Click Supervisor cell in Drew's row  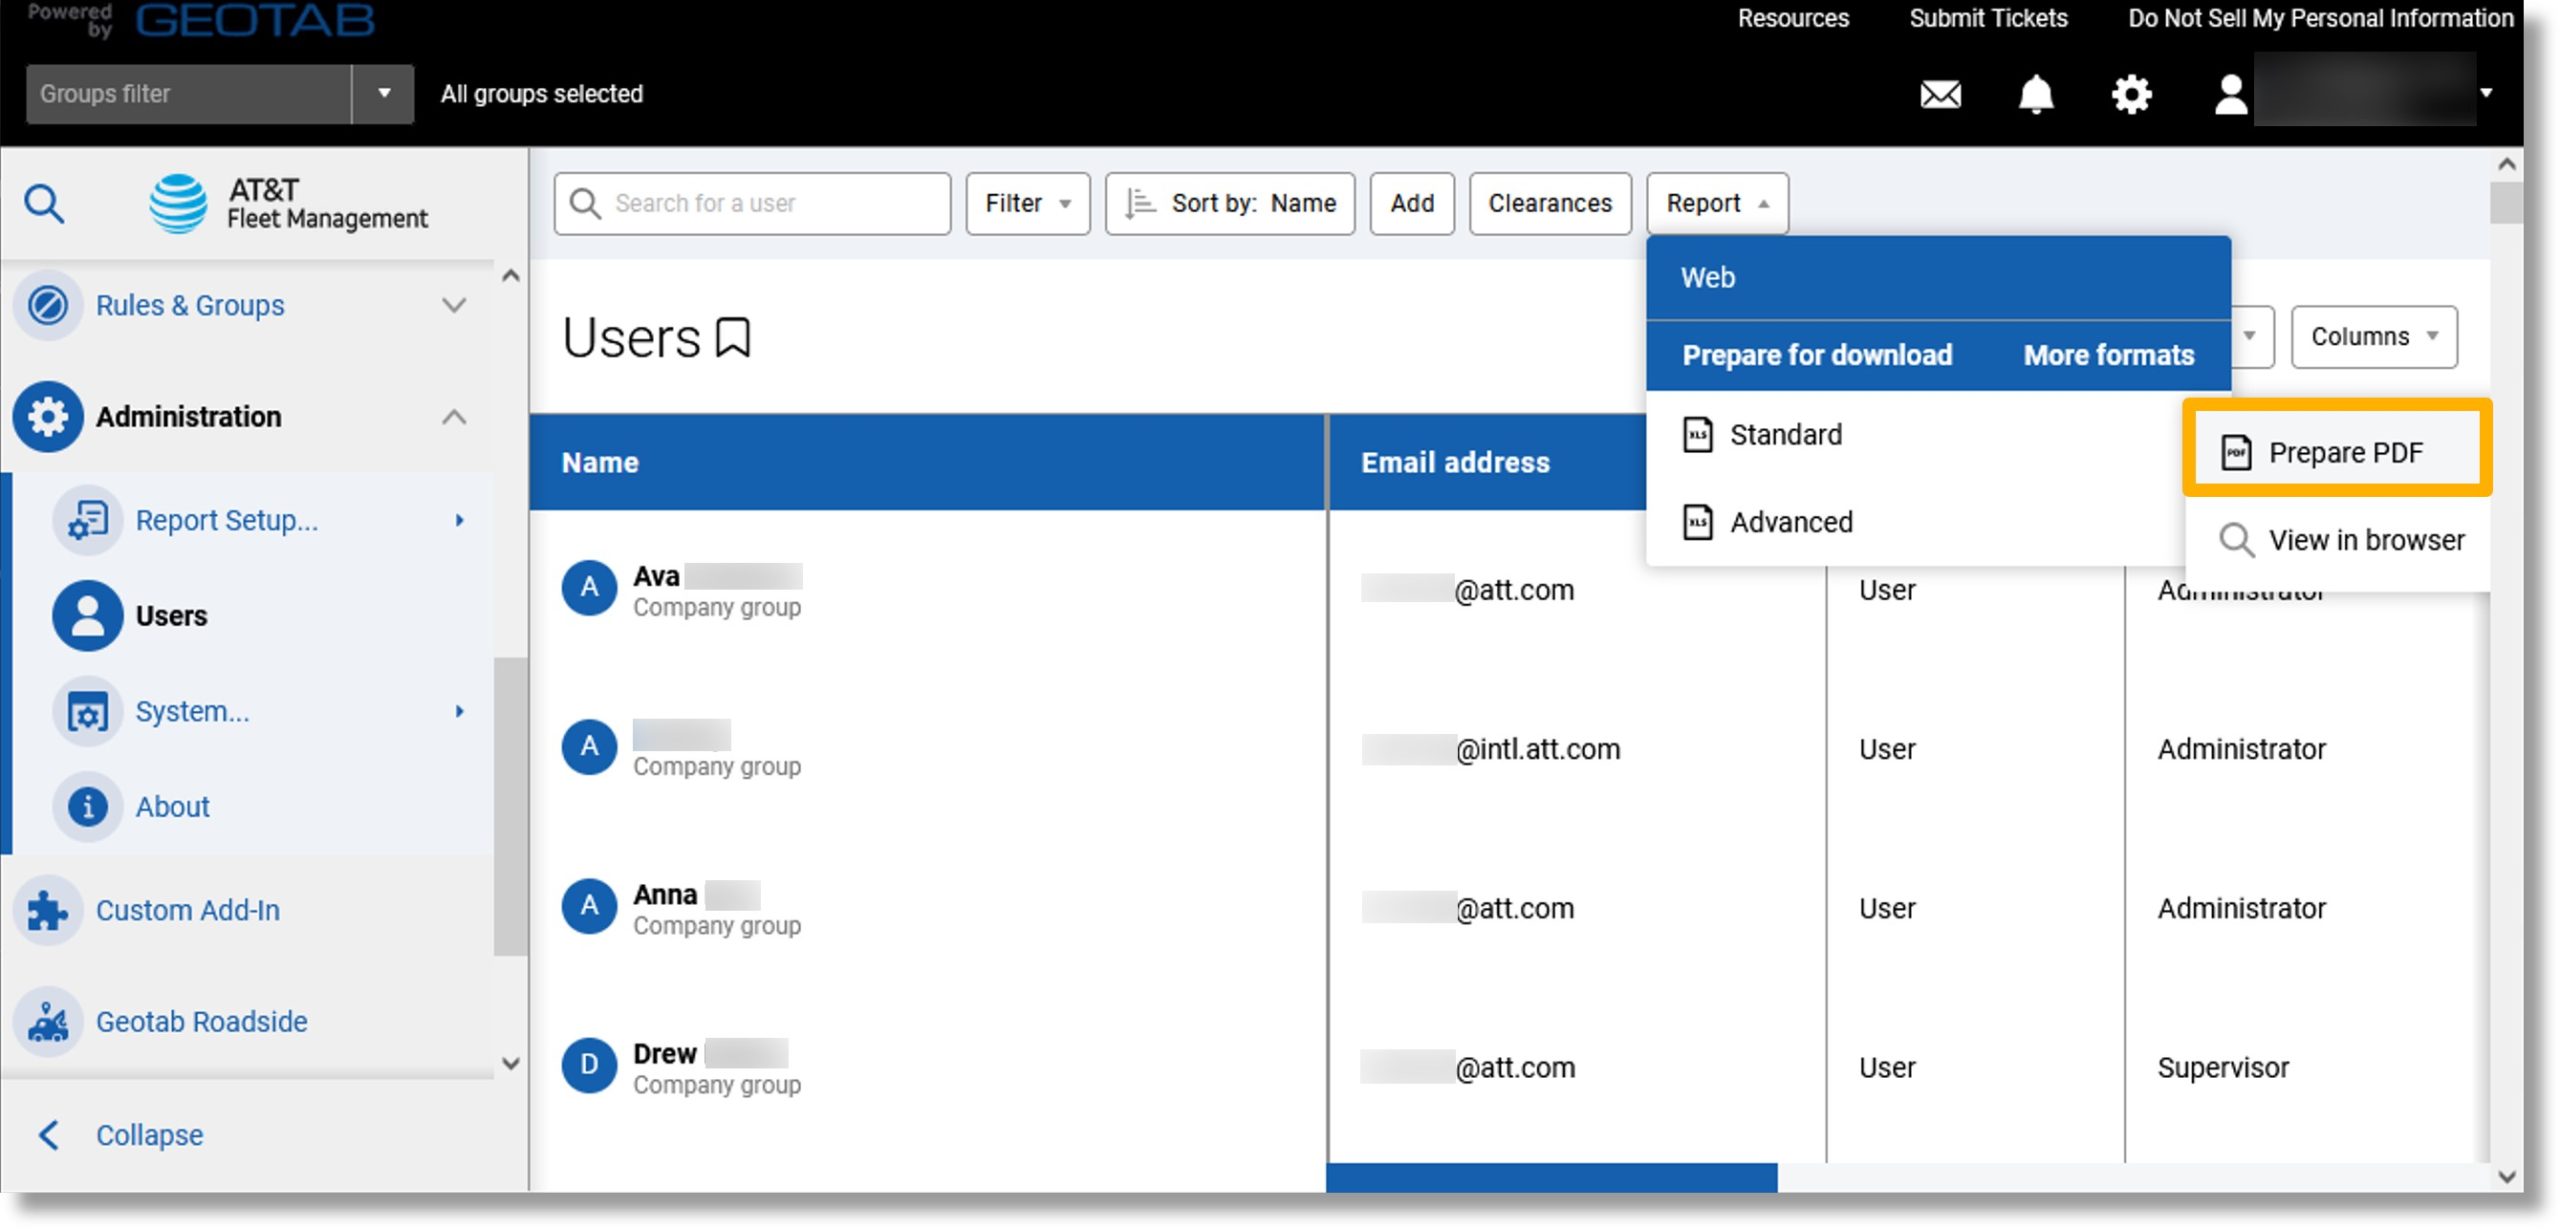(2222, 1067)
